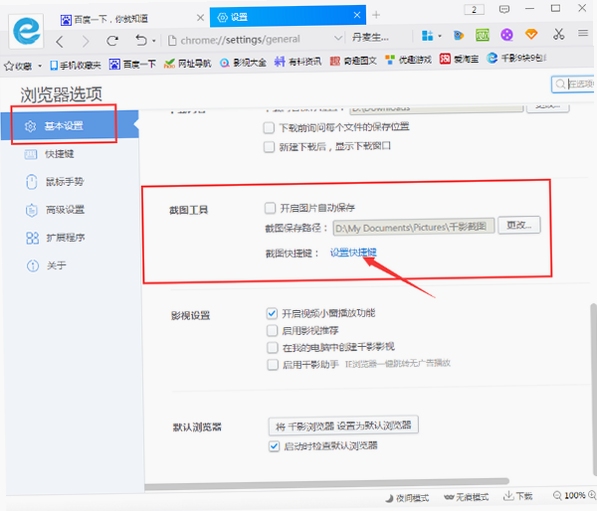The width and height of the screenshot is (597, 511).
Task: Click the undo restore tab icon
Action: pos(141,40)
